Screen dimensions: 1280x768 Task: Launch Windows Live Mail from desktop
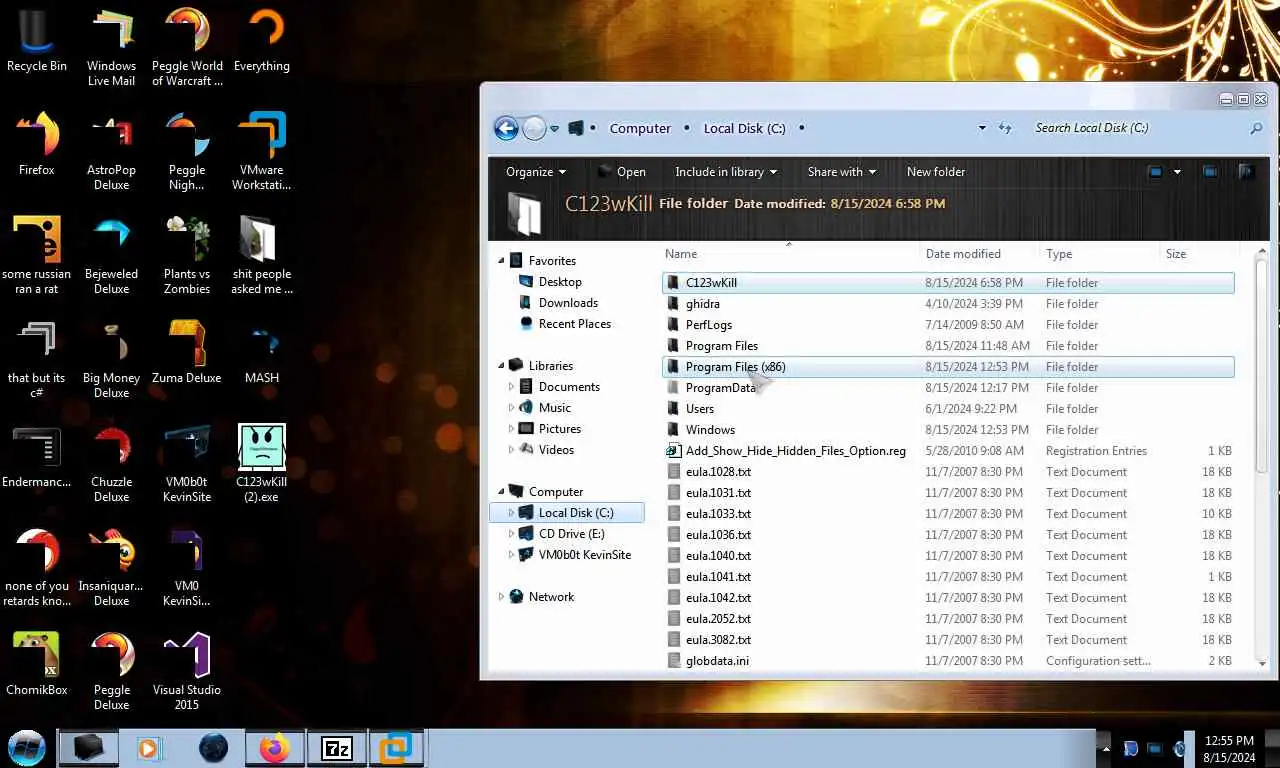coord(111,48)
